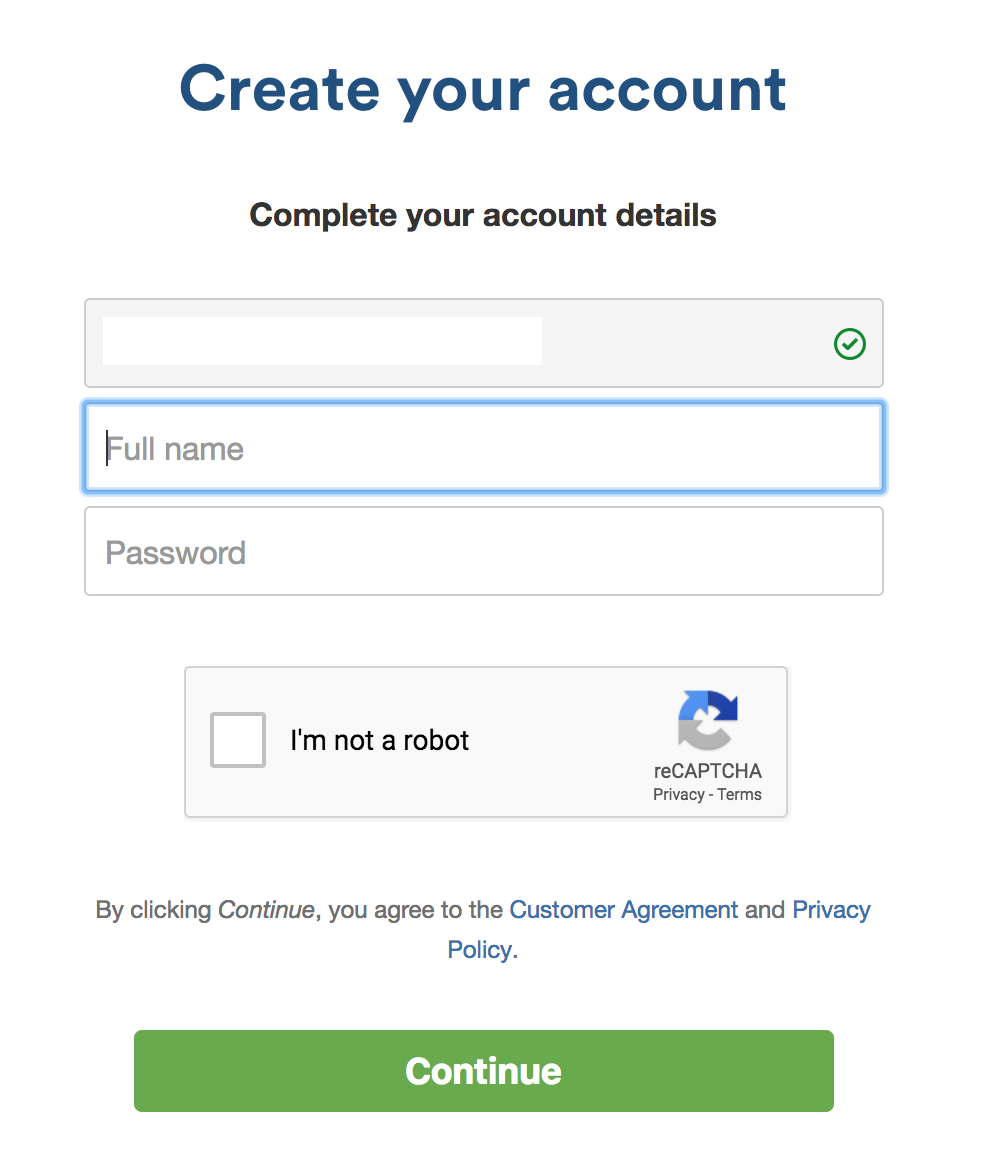The image size is (994, 1176).
Task: Click the reCAPTCHA logo icon
Action: 707,720
